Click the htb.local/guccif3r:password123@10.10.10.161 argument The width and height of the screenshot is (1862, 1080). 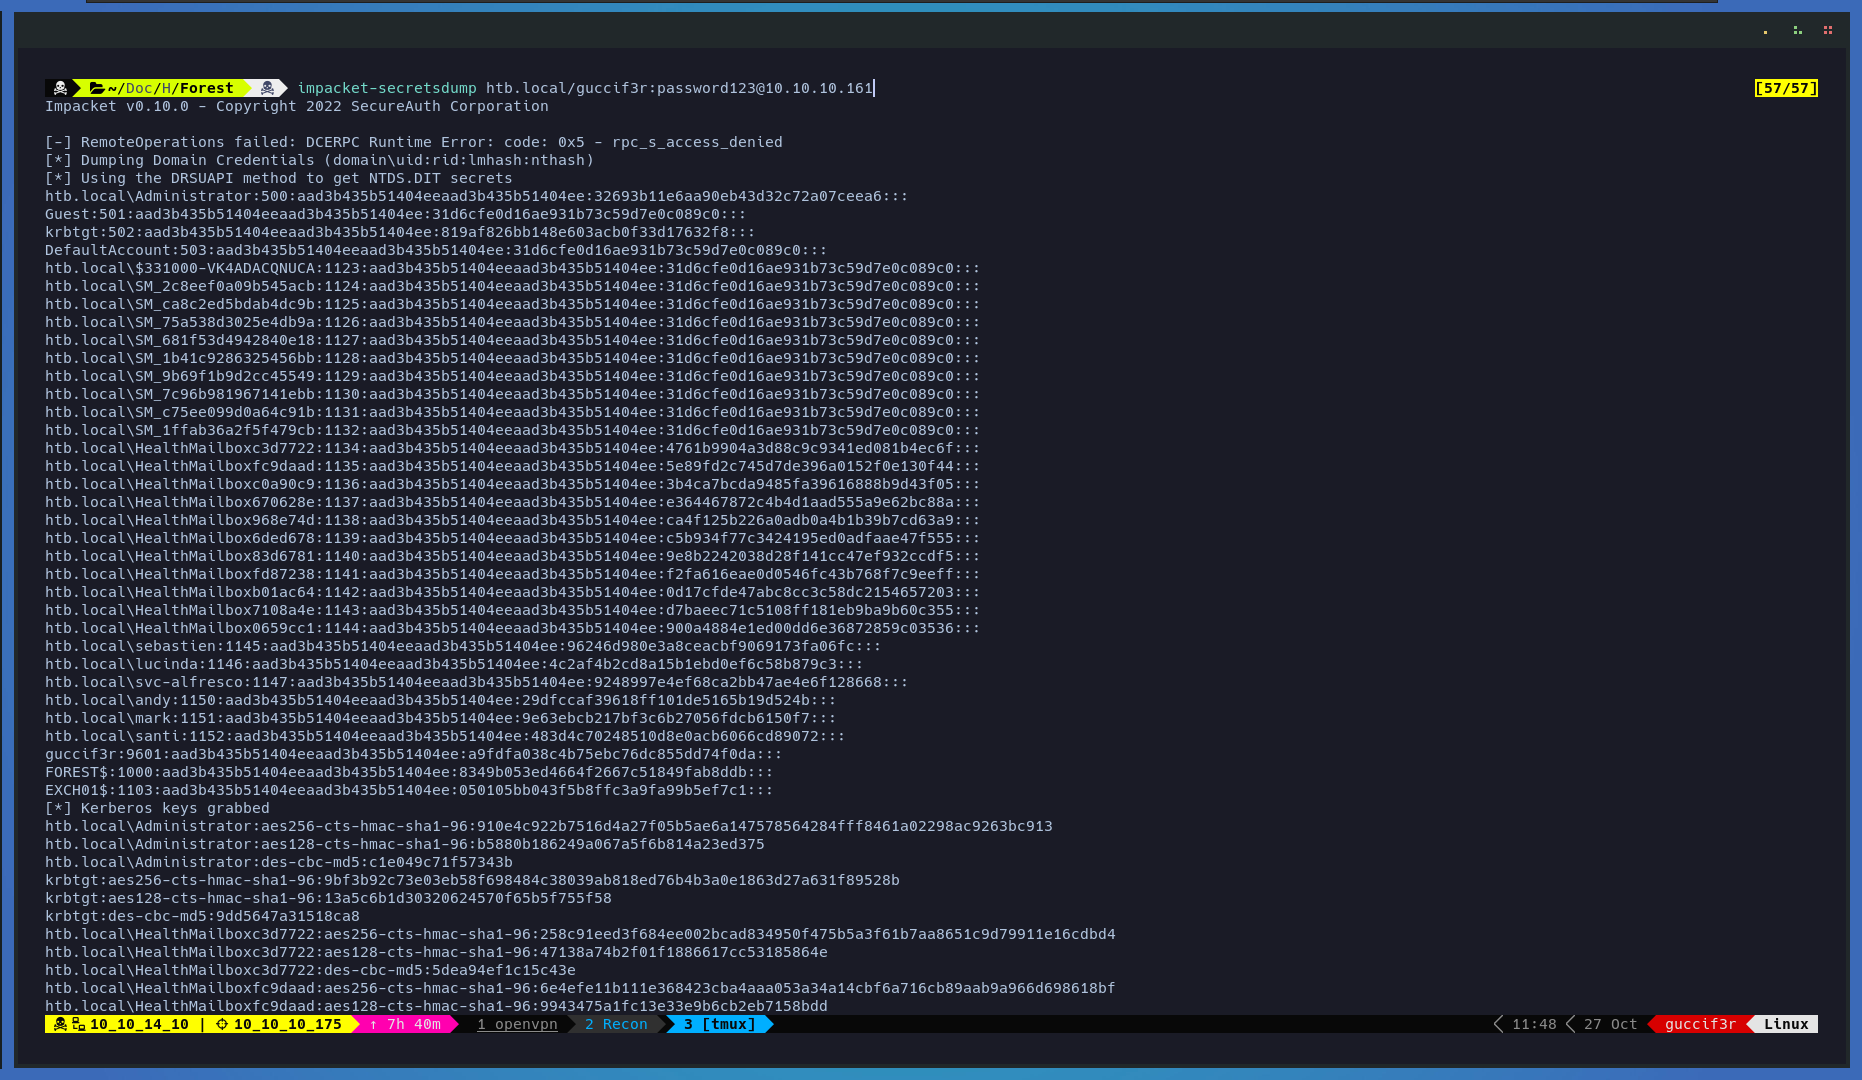[679, 88]
